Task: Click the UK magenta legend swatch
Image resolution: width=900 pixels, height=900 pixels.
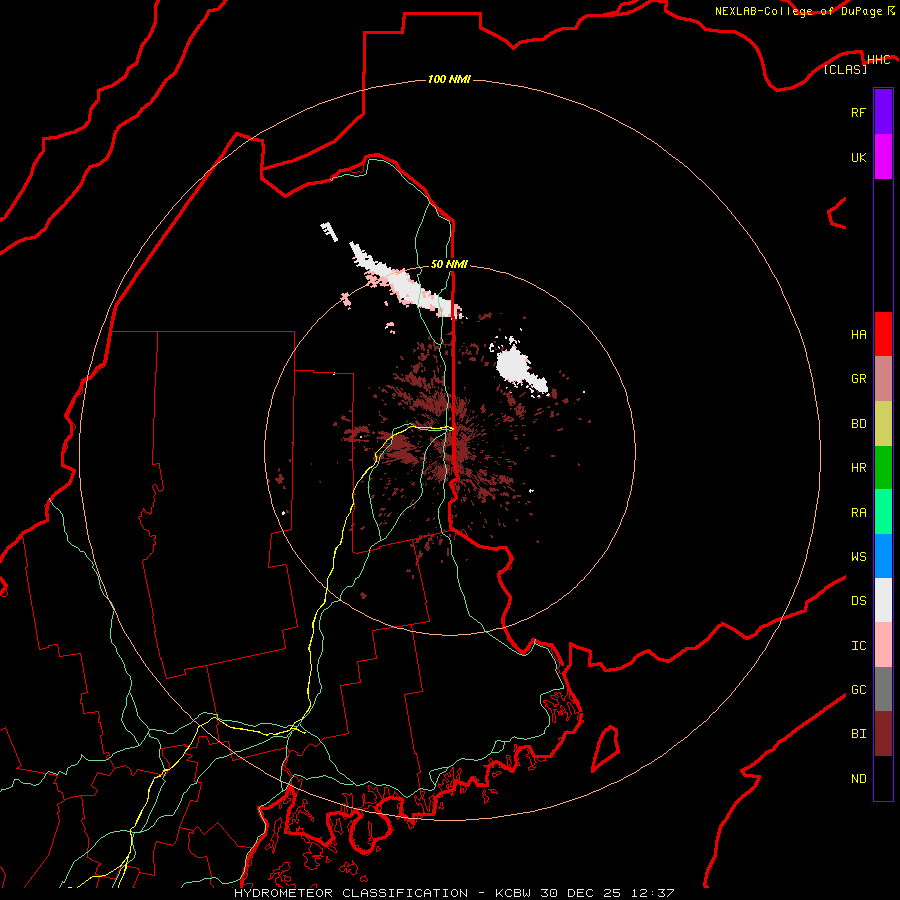Action: pyautogui.click(x=883, y=157)
